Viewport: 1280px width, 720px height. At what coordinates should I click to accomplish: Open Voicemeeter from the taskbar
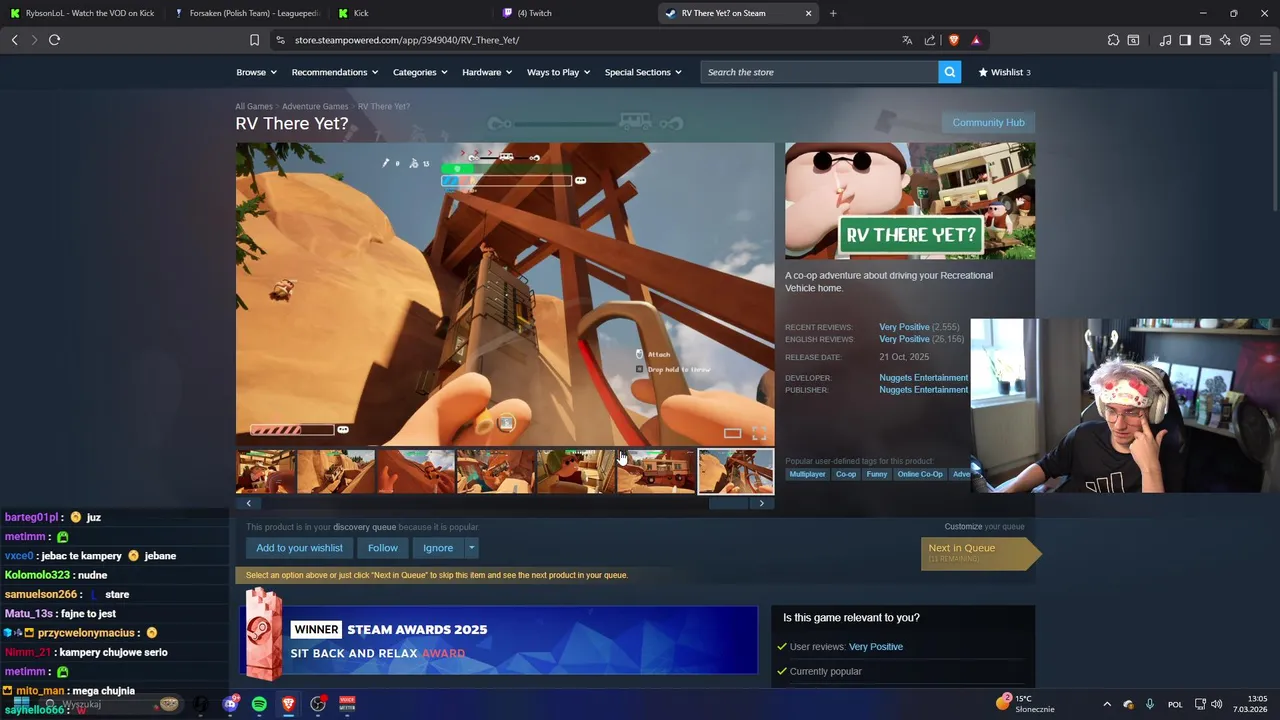tap(347, 704)
